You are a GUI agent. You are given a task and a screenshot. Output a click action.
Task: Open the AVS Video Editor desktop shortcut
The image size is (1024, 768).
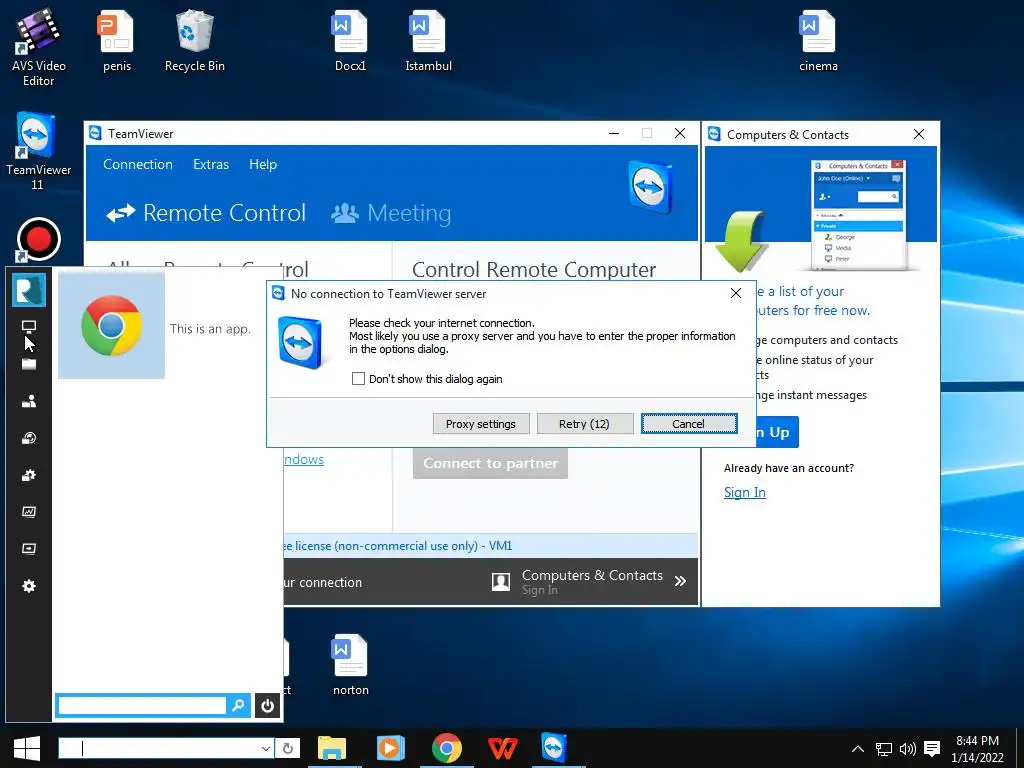tap(38, 47)
